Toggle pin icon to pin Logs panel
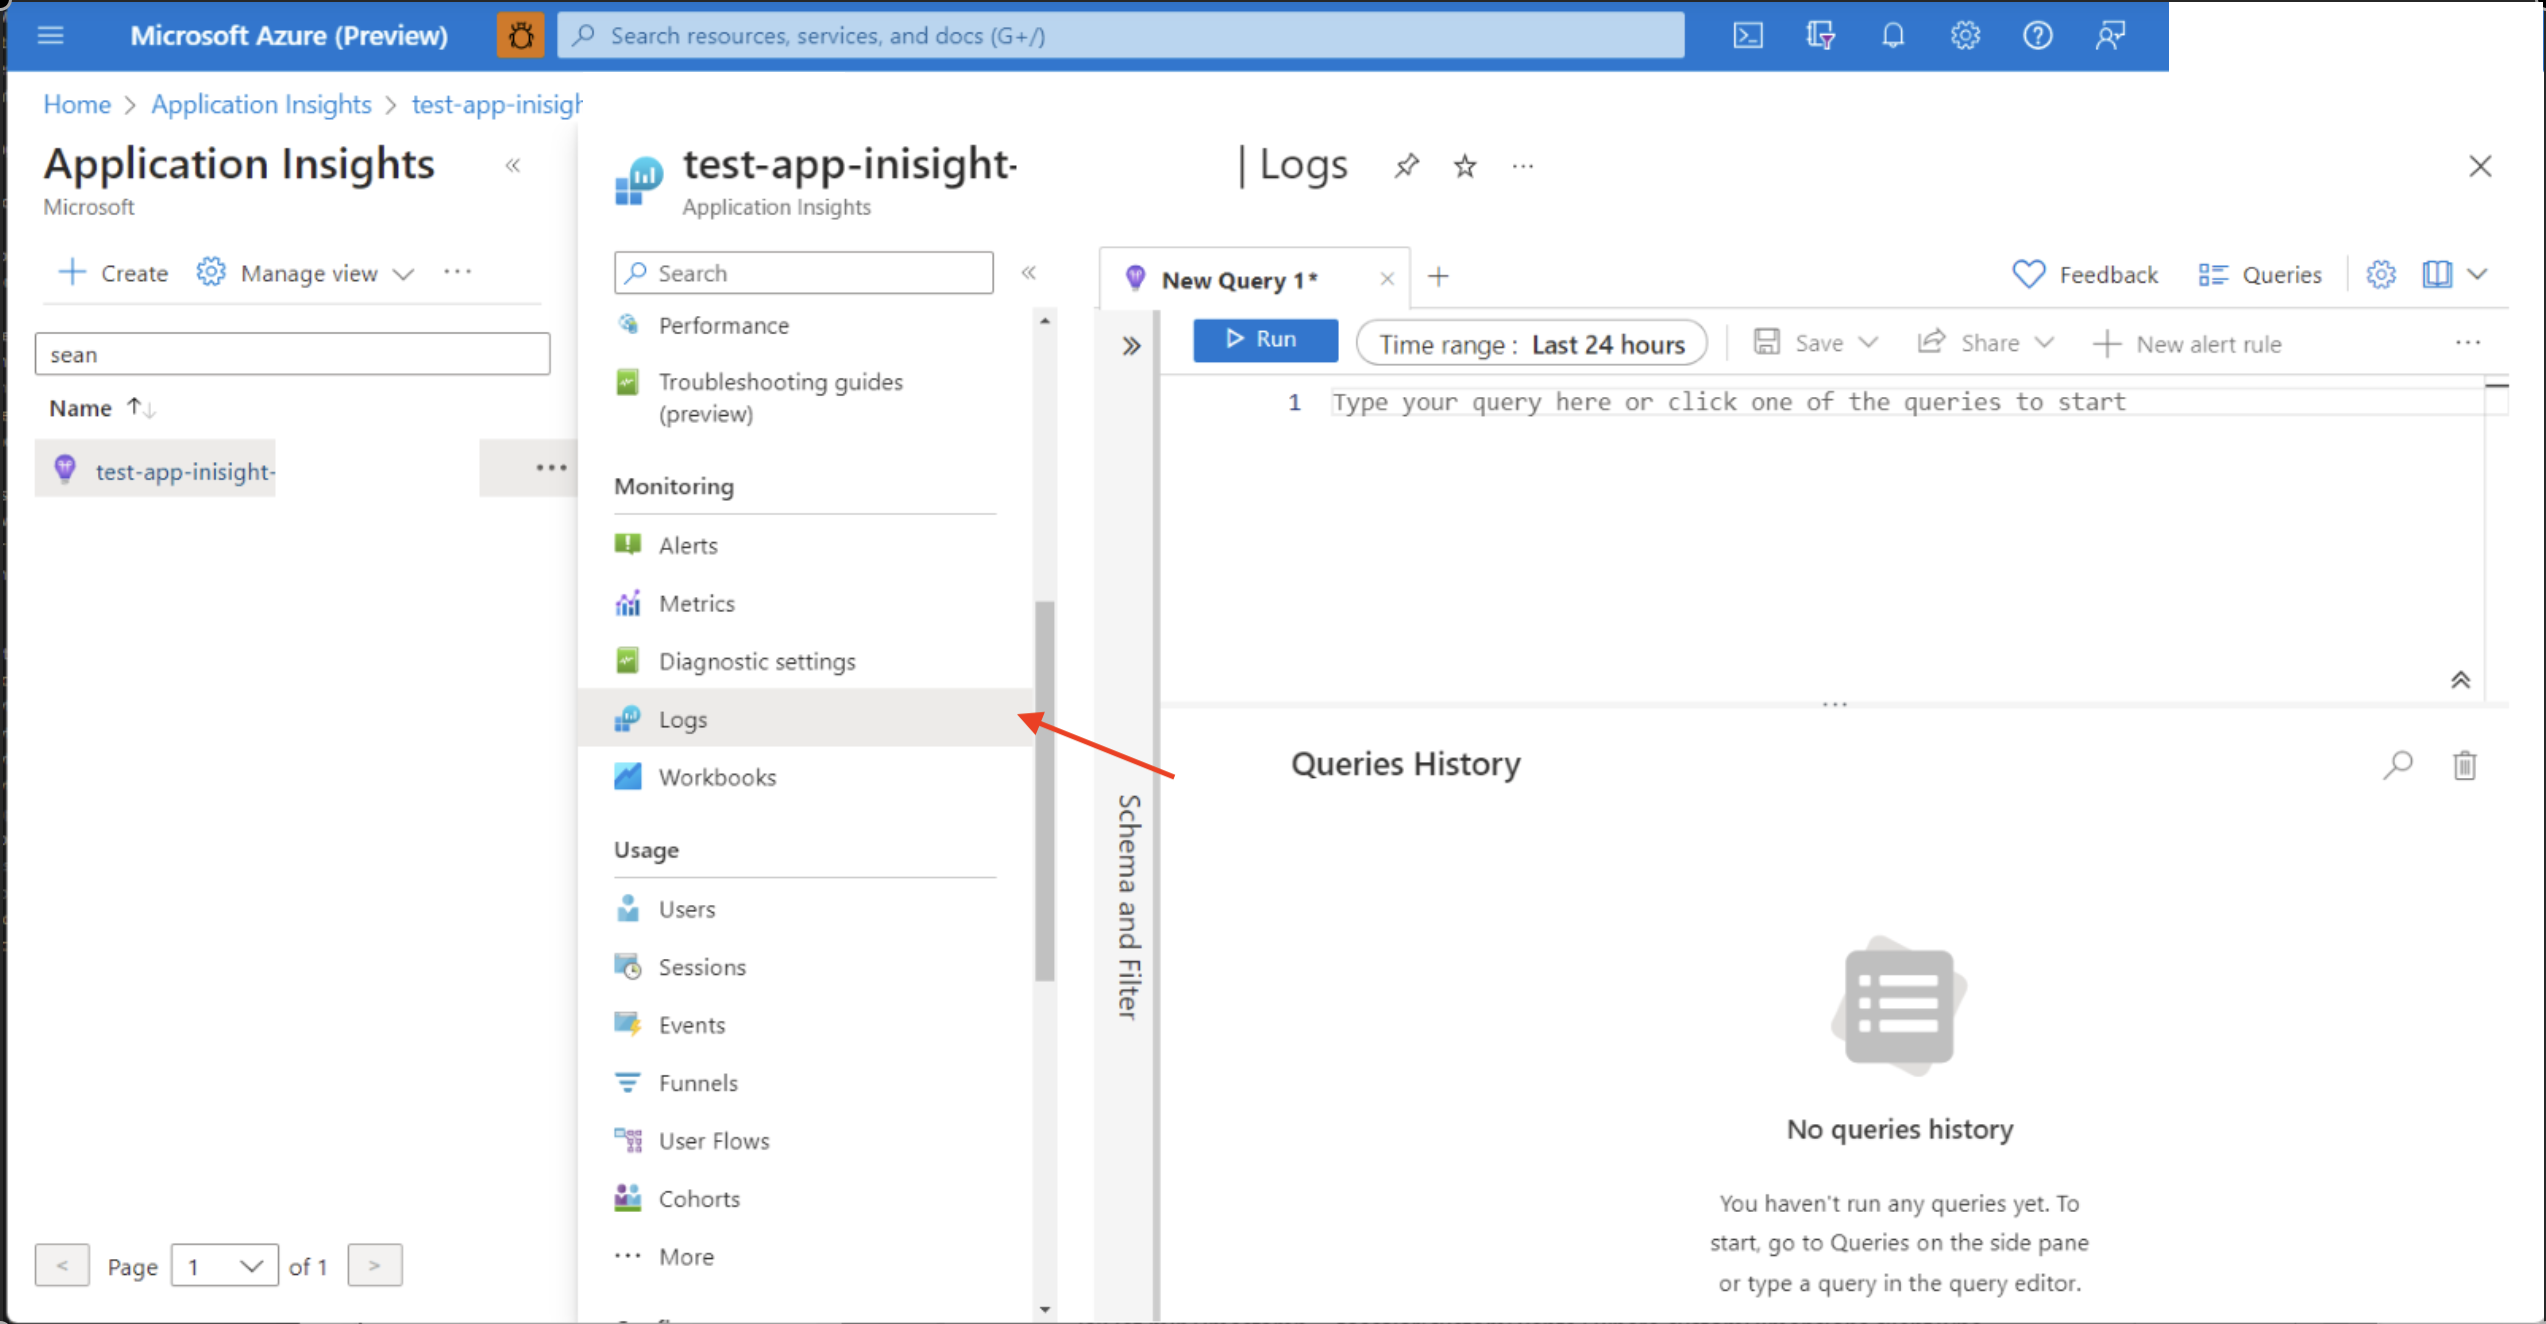The image size is (2546, 1324). tap(1408, 165)
